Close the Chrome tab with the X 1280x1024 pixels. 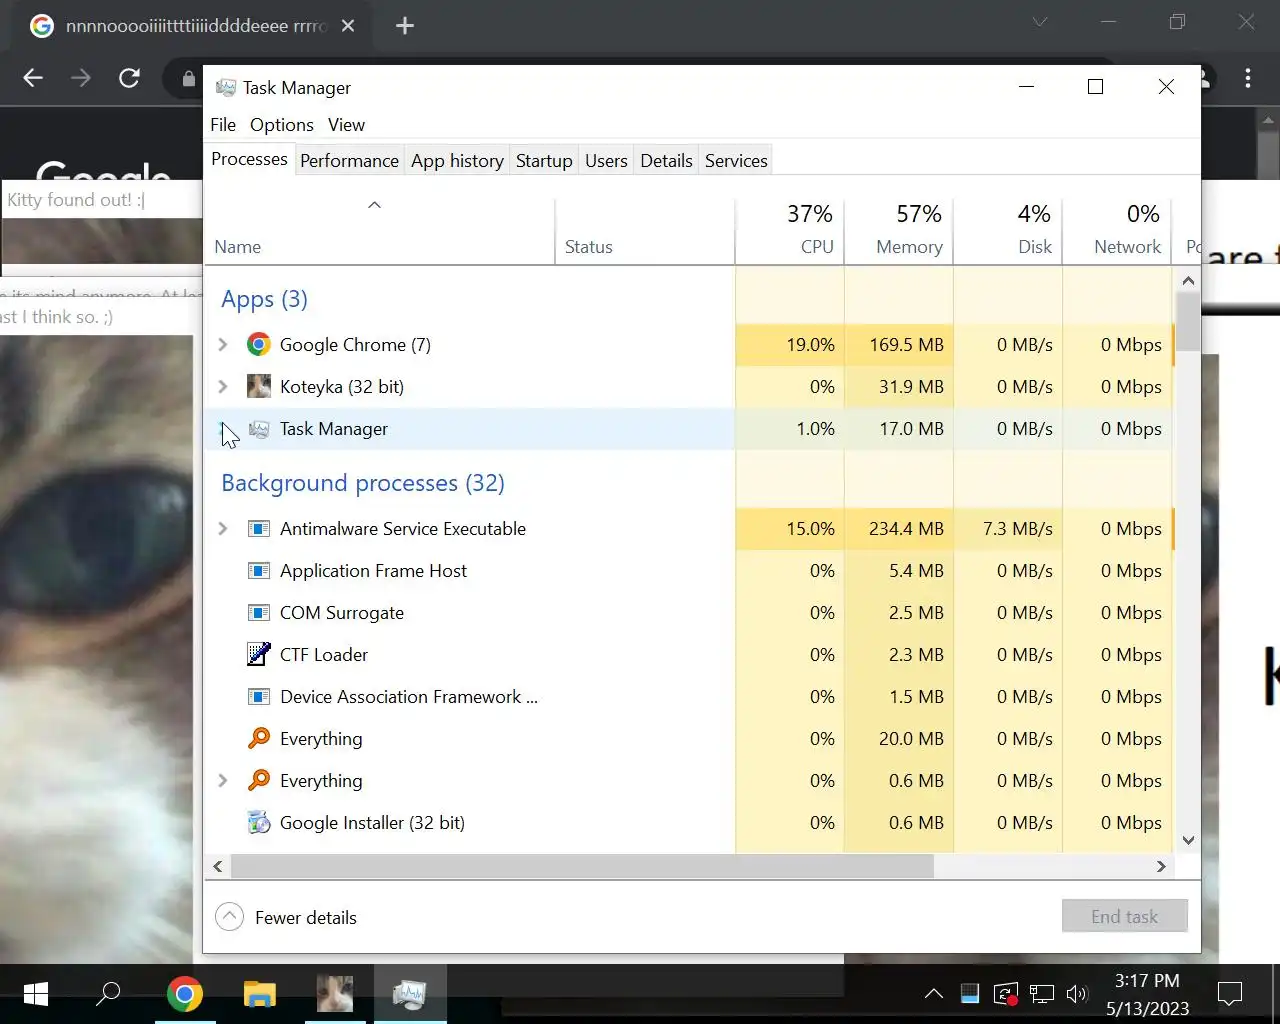point(348,26)
